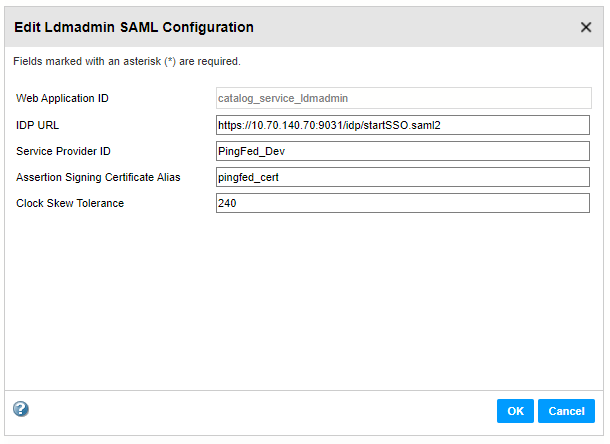Viewport: 610px width, 444px height.
Task: Select the pingfed_cert alias value
Action: tap(248, 177)
